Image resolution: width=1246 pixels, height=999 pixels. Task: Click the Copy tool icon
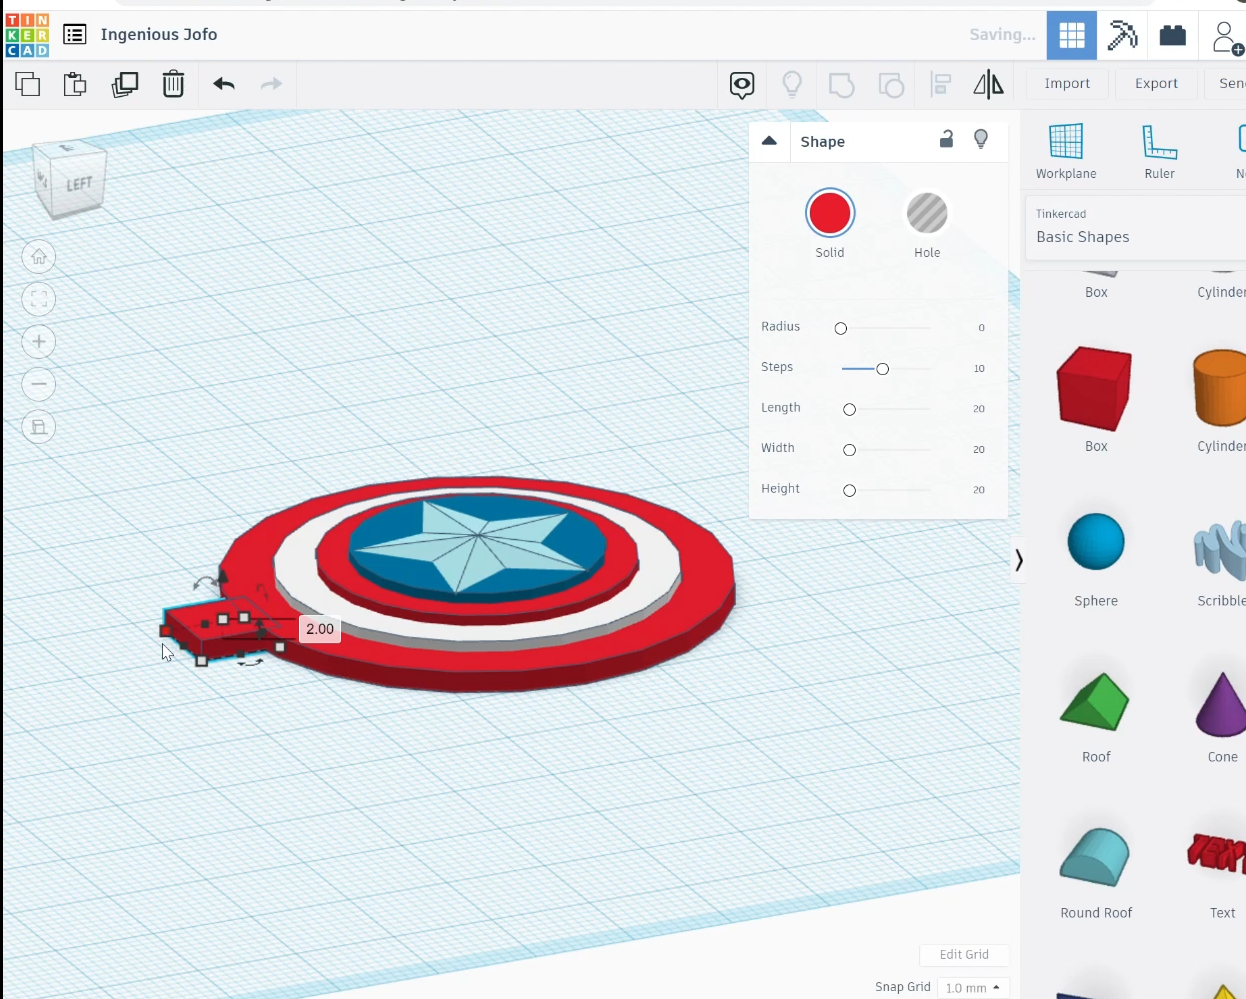[28, 84]
